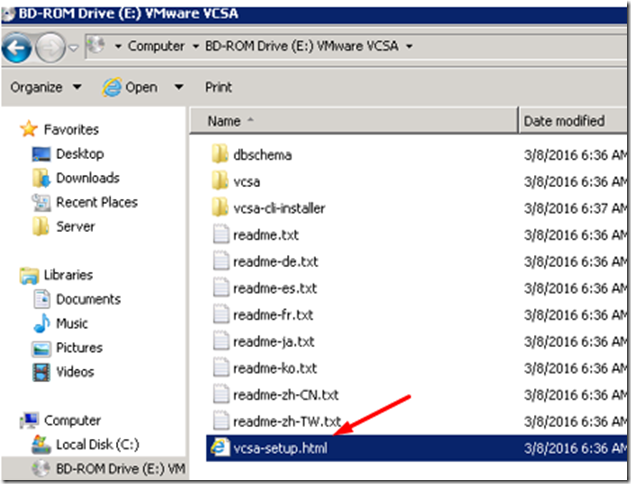The image size is (631, 484).
Task: Select Computer in the address breadcrumb
Action: tap(156, 46)
